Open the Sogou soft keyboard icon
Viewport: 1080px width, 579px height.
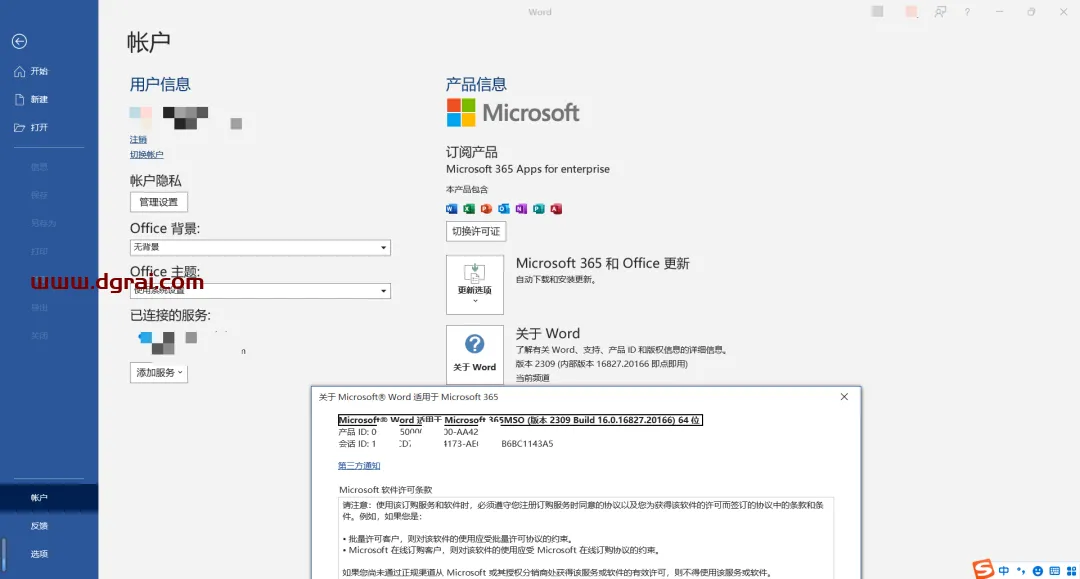click(1055, 571)
